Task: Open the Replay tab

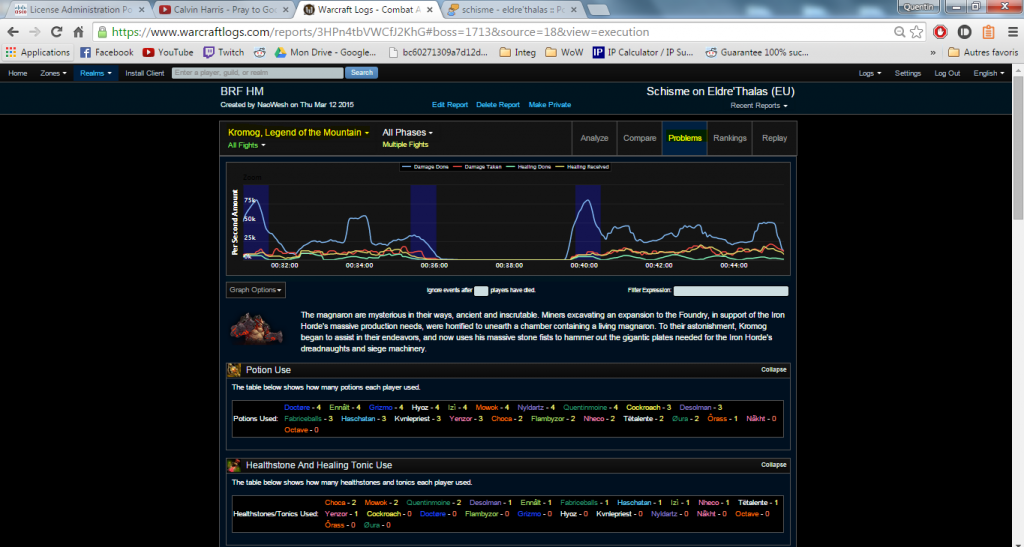Action: point(775,138)
